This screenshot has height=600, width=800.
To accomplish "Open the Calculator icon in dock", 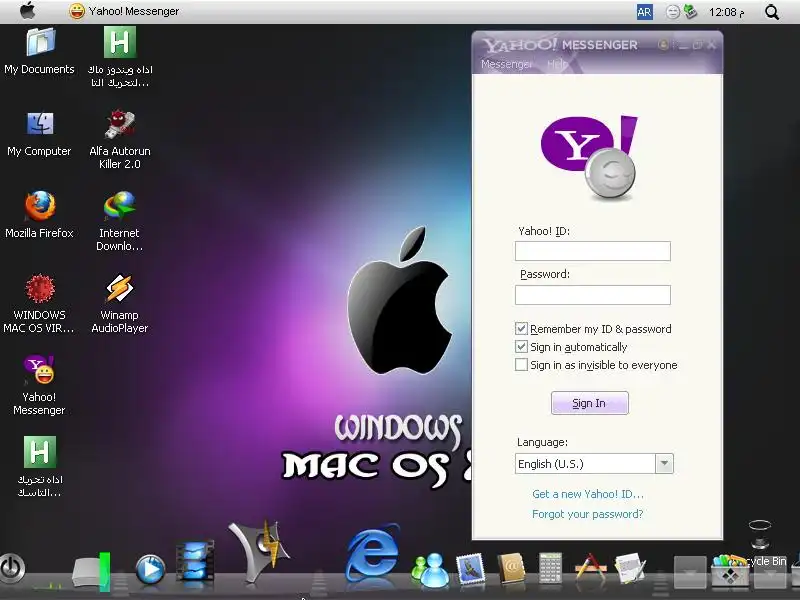I will (550, 567).
